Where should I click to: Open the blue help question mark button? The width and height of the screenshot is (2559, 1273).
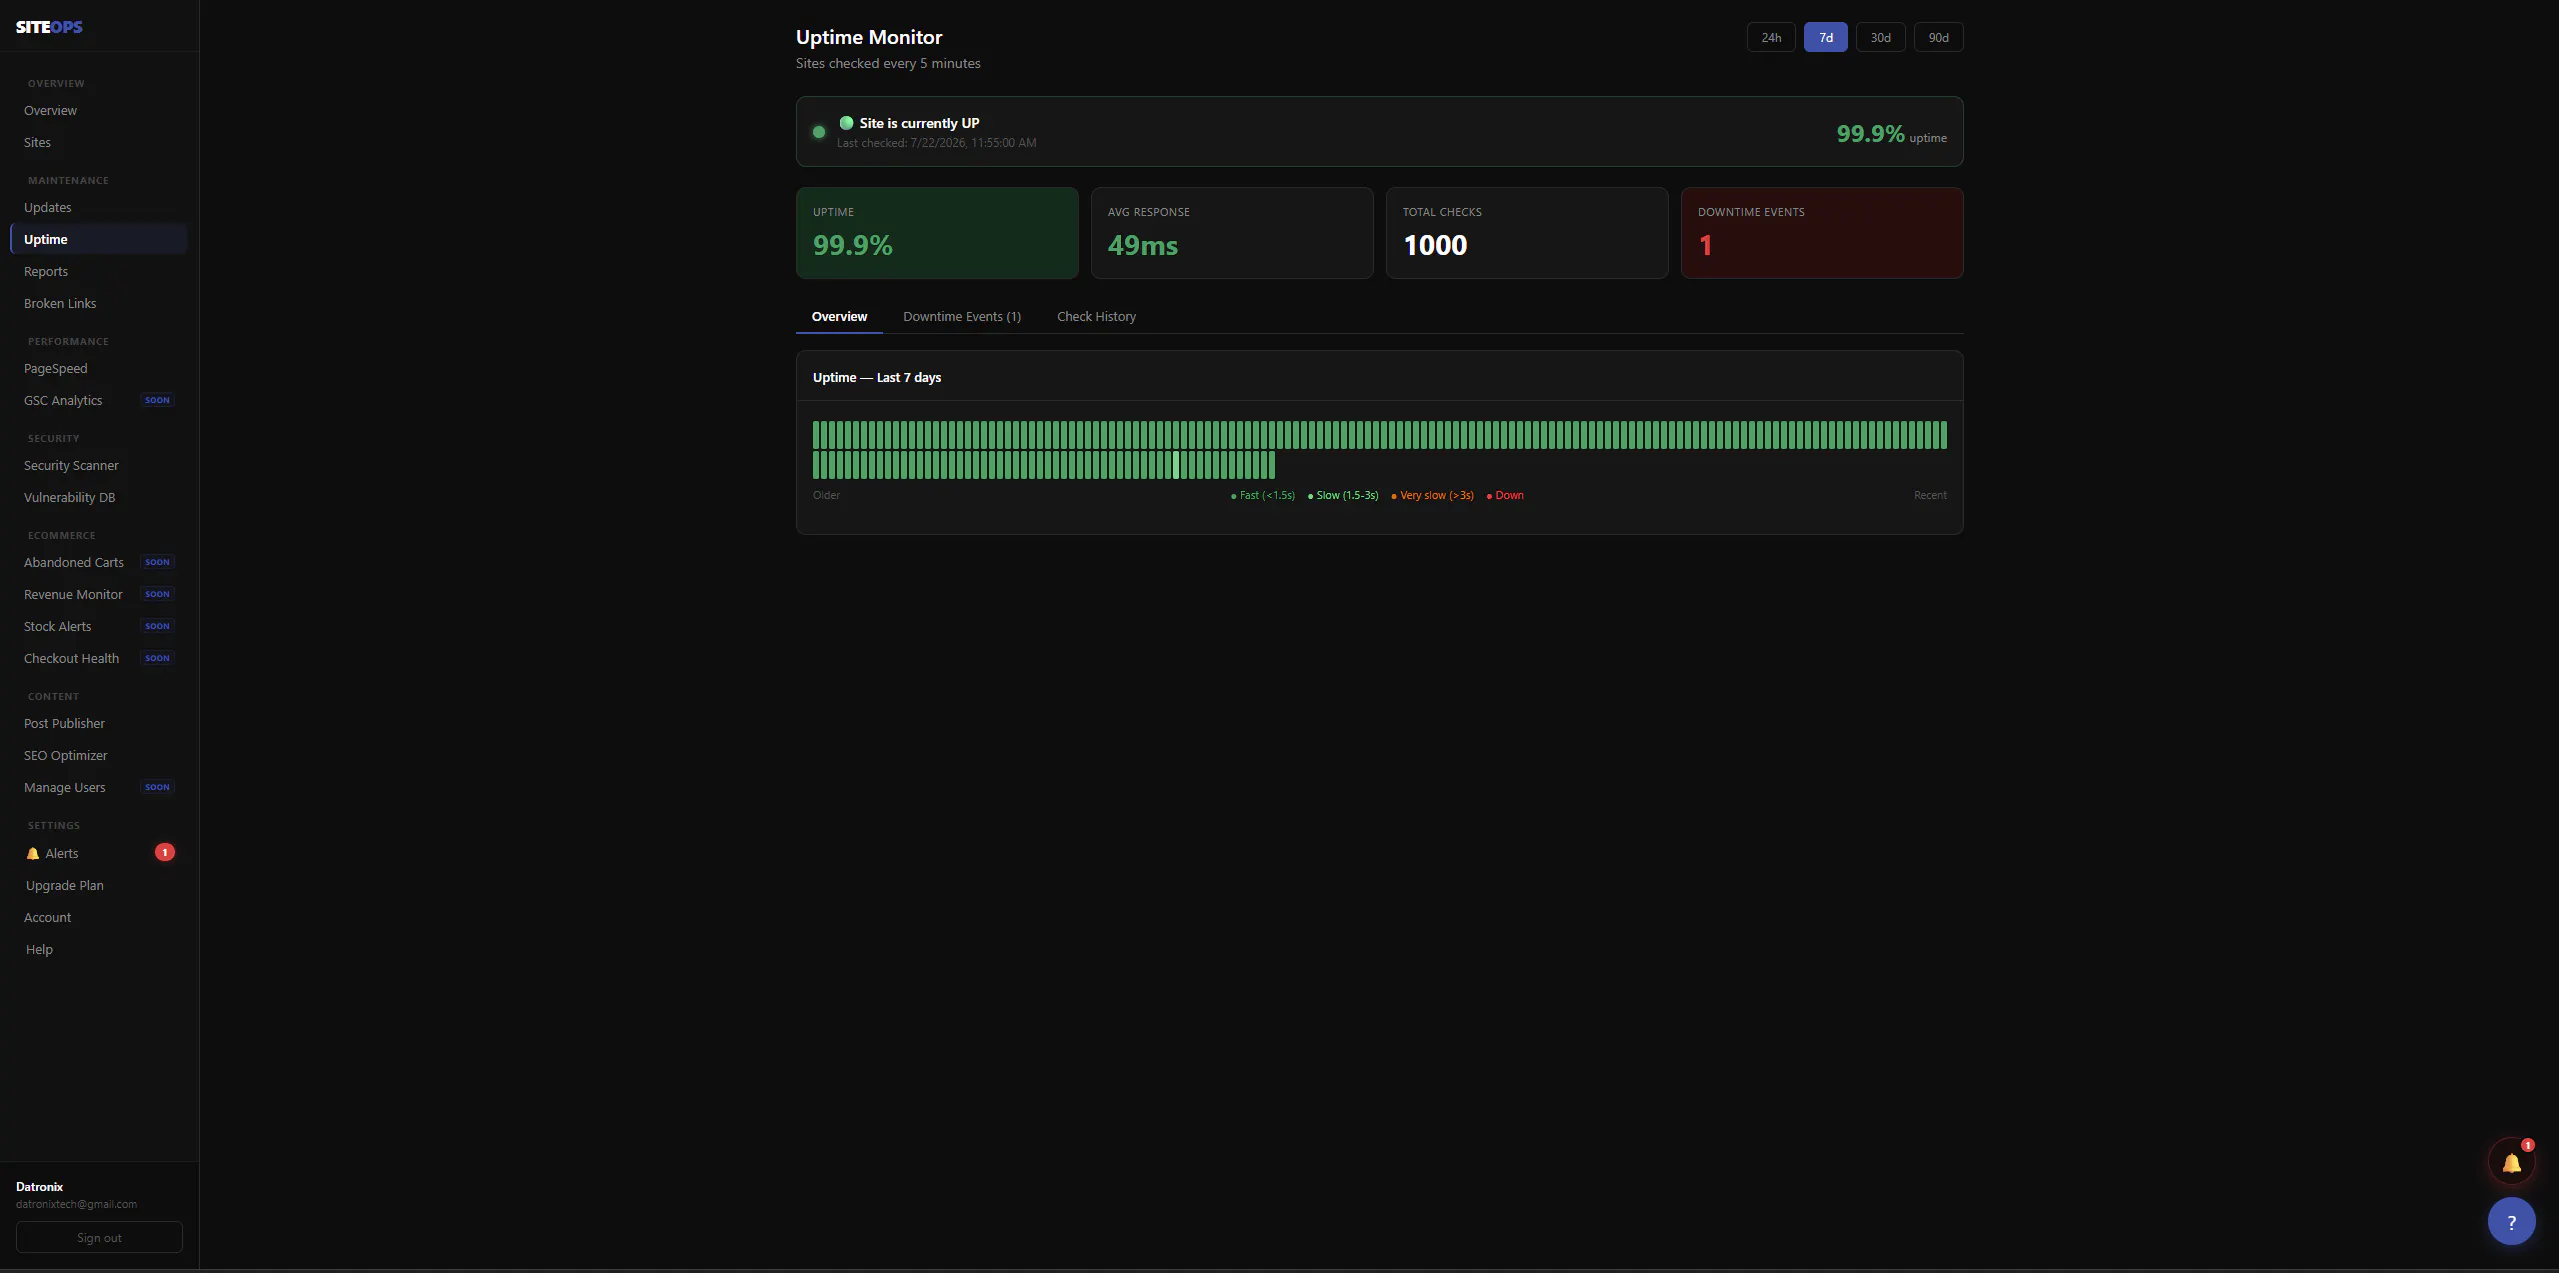(x=2511, y=1221)
